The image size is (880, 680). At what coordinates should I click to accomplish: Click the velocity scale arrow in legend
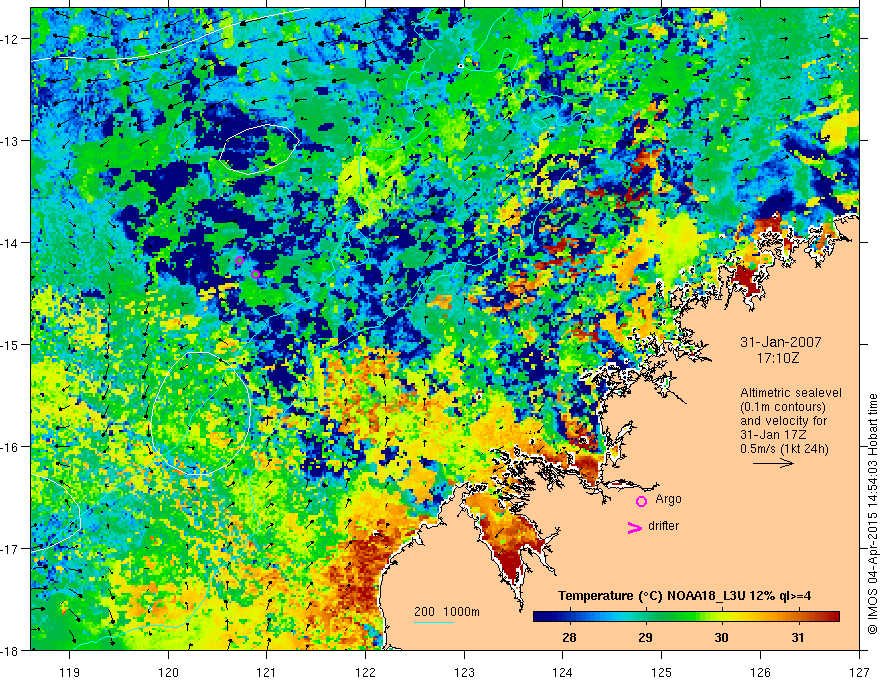tap(773, 463)
